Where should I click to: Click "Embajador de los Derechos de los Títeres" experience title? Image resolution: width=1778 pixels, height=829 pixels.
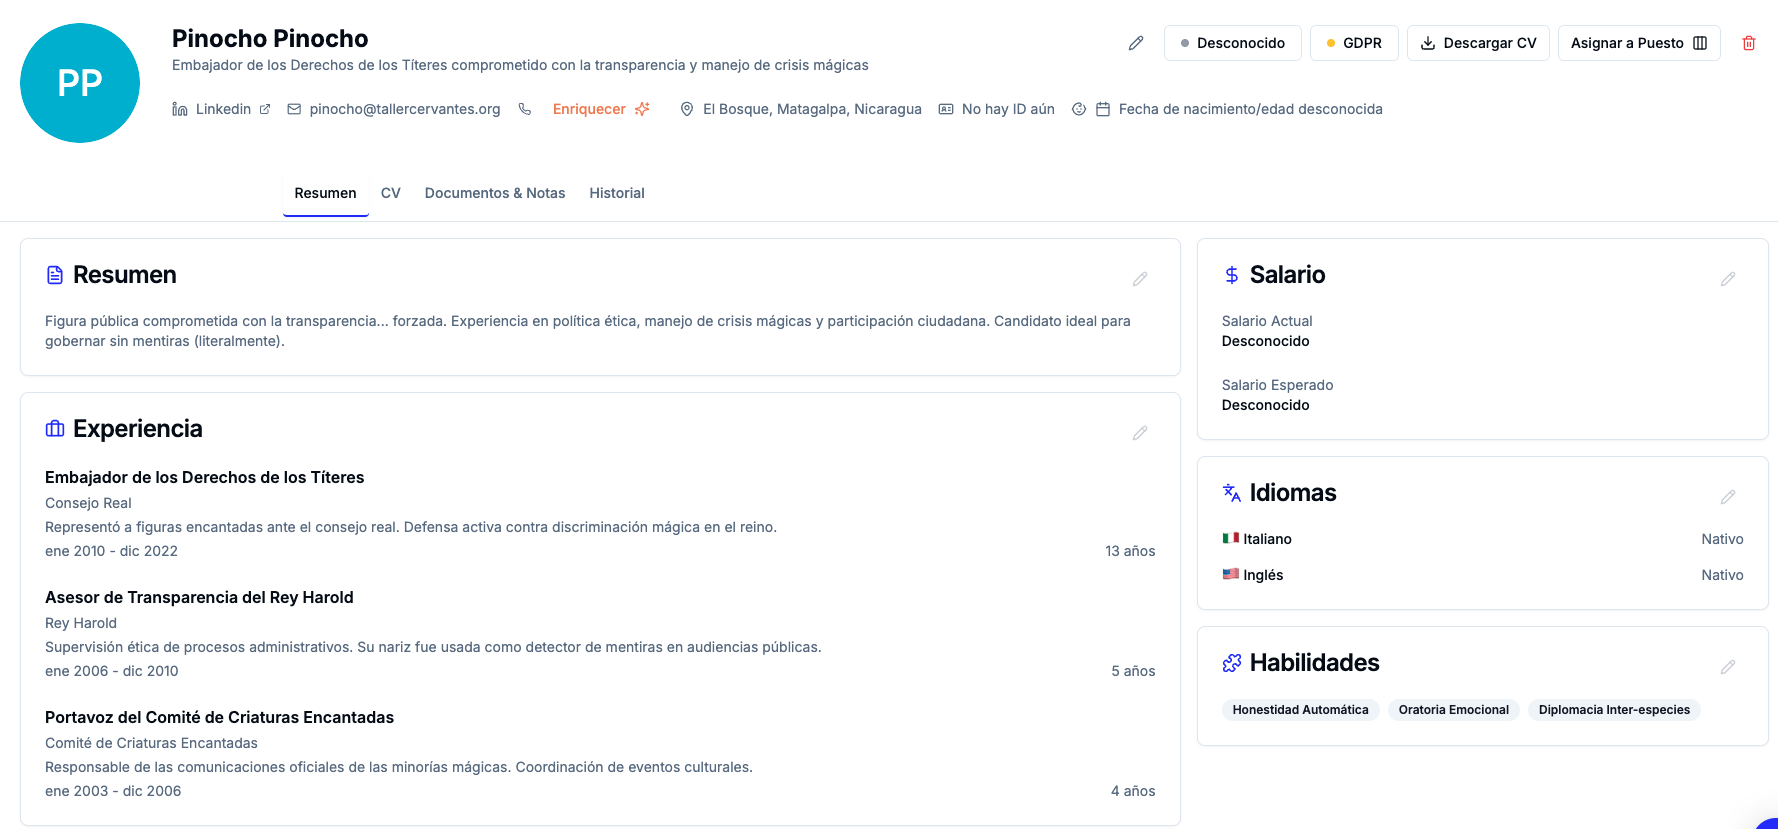(x=205, y=477)
